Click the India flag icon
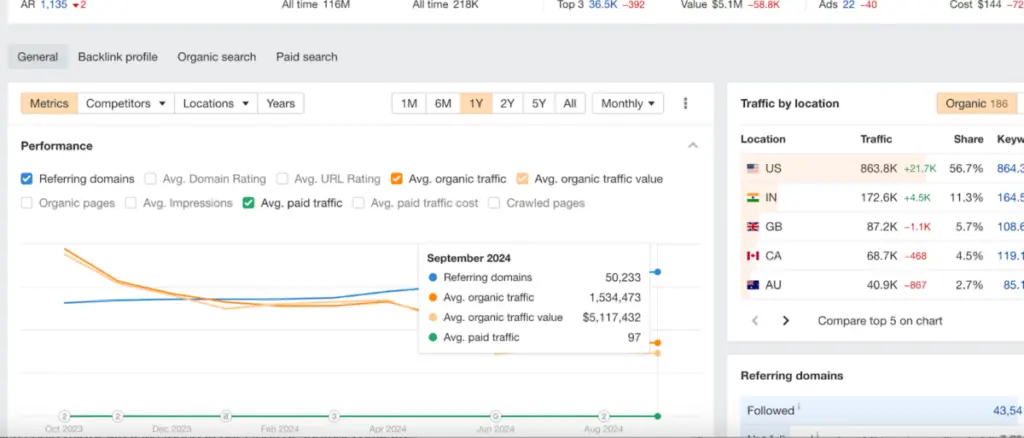Image resolution: width=1024 pixels, height=438 pixels. coord(753,198)
